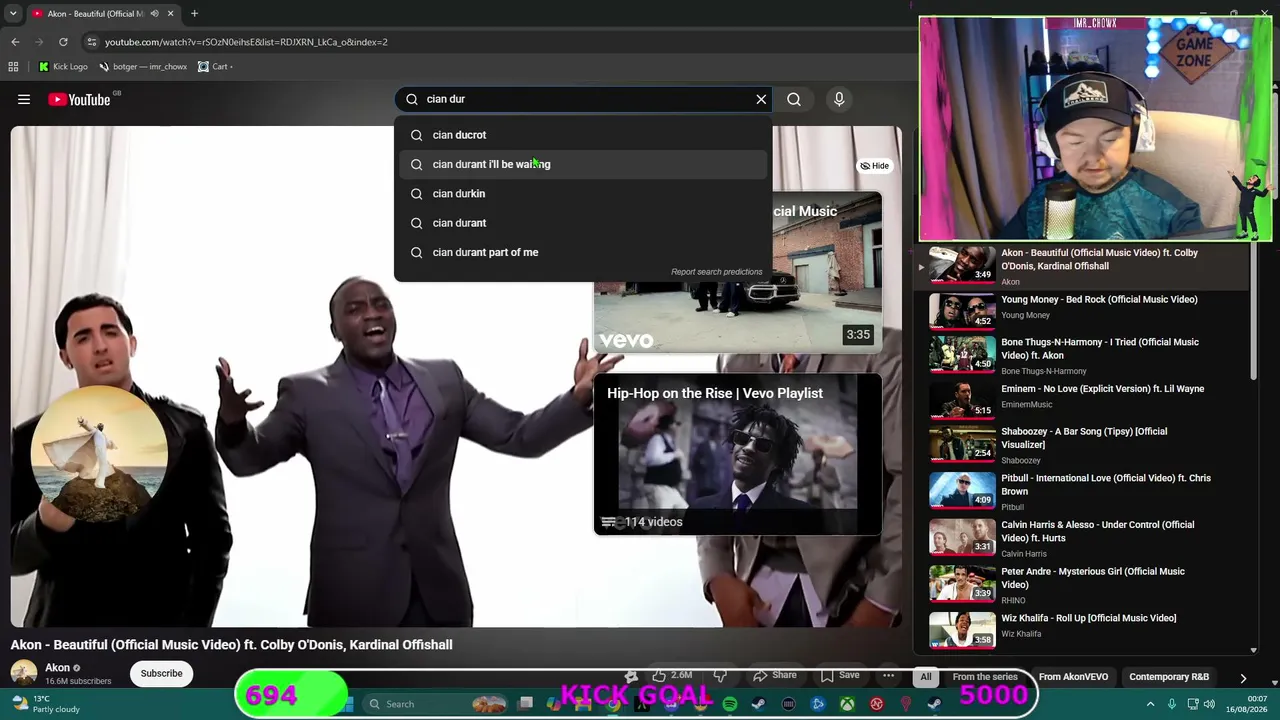This screenshot has height=720, width=1280.
Task: Click the YouTube search input field
Action: coord(585,99)
